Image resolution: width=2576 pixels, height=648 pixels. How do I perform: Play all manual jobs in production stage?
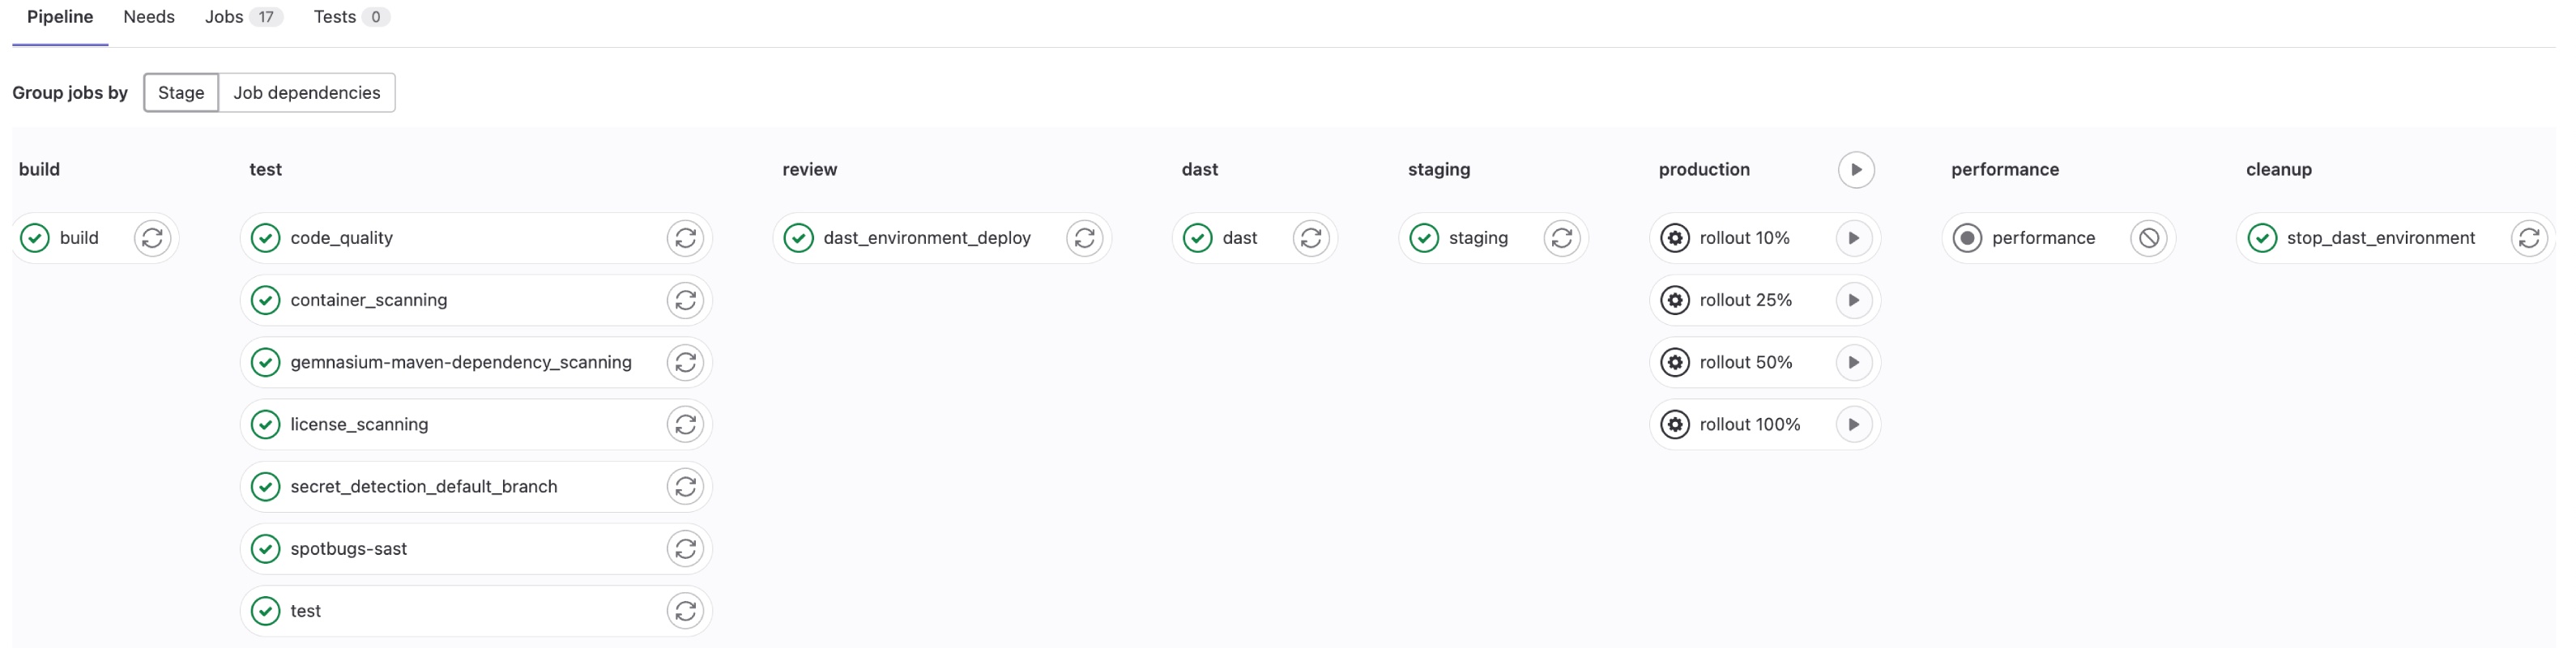(x=1856, y=169)
